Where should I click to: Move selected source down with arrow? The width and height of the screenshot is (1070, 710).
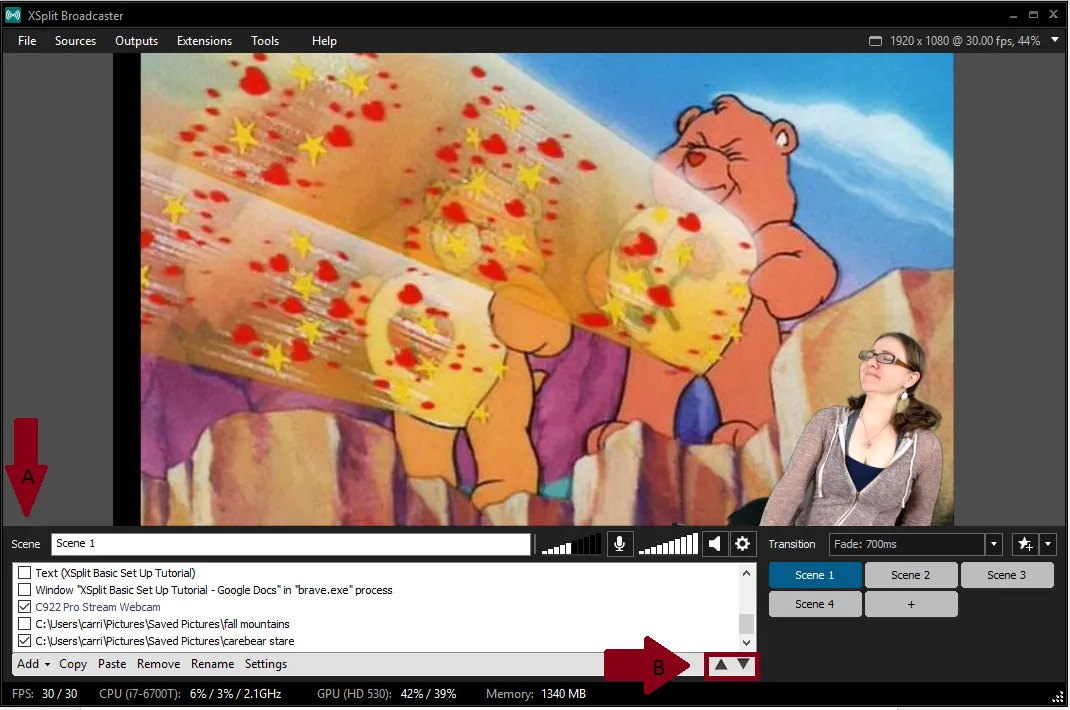click(x=743, y=664)
